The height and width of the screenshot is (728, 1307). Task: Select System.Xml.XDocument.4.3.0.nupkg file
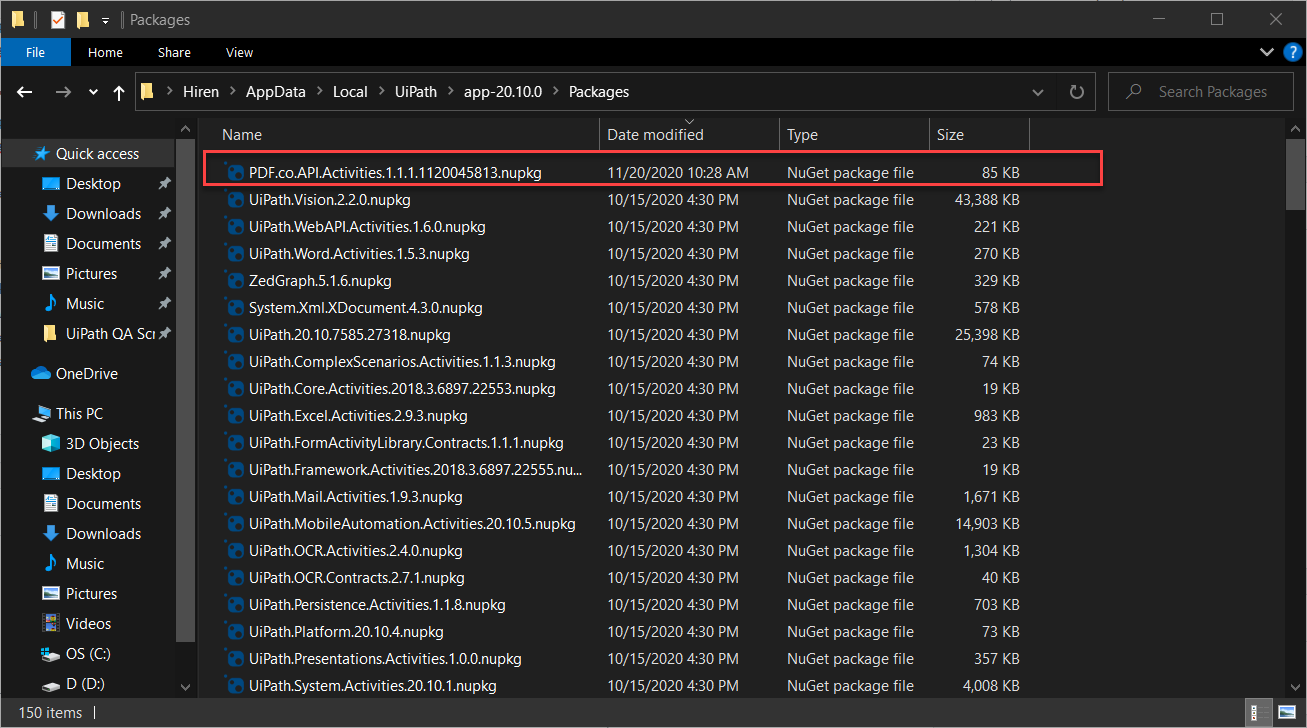click(366, 308)
